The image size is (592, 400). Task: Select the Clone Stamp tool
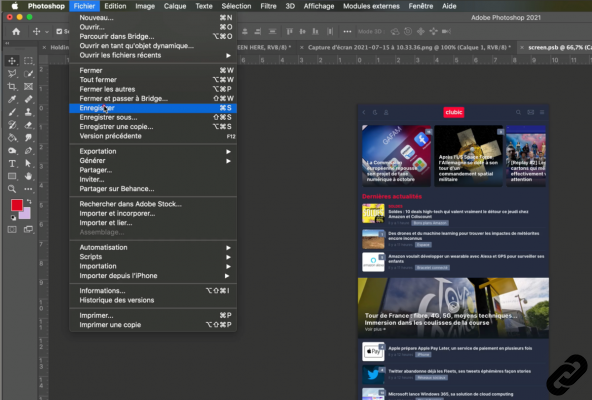28,112
